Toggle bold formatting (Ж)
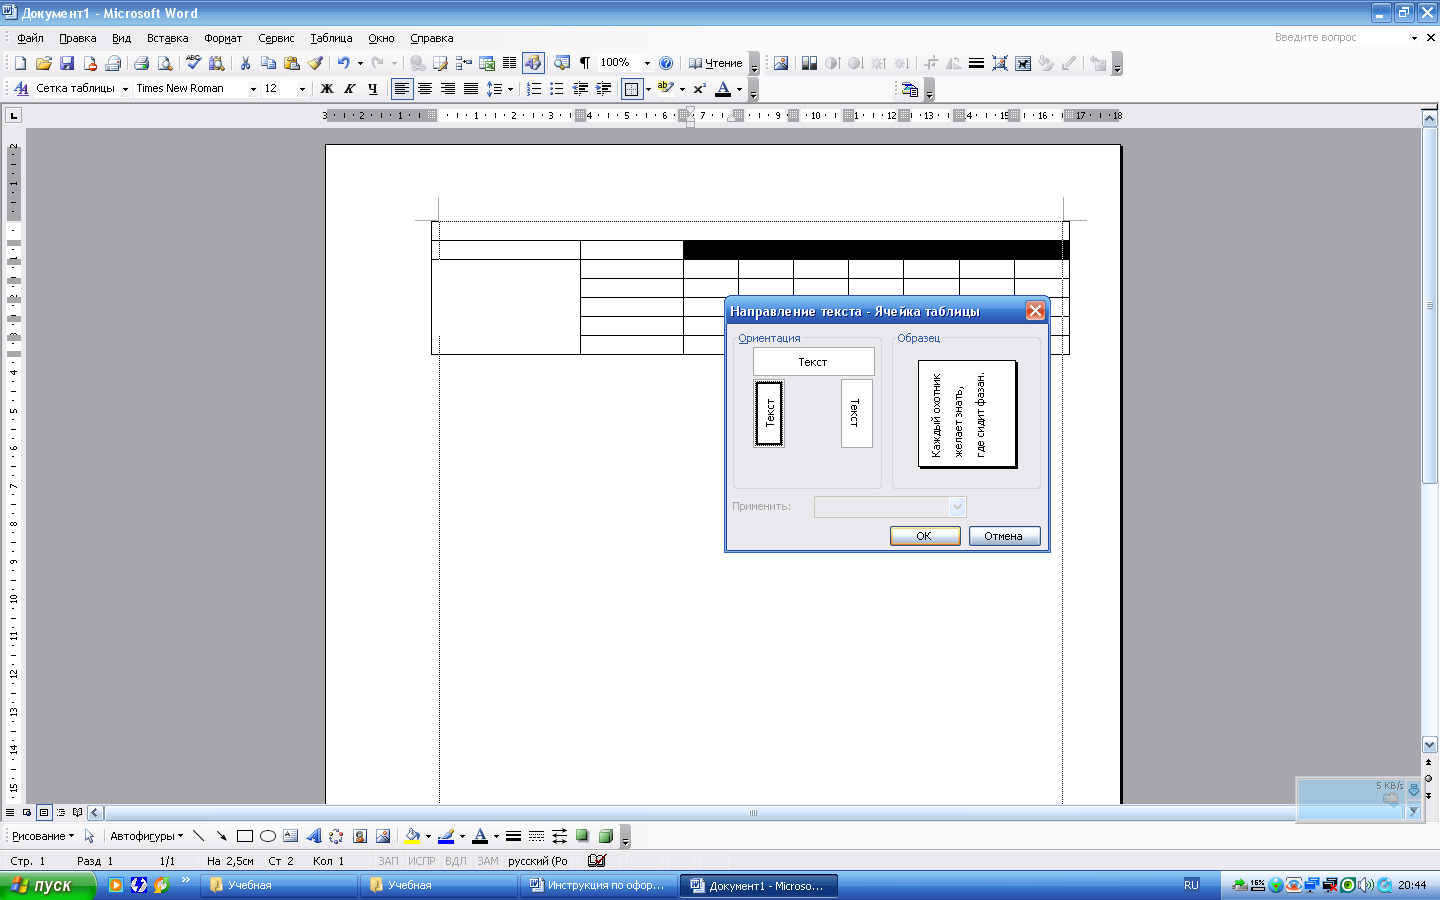This screenshot has width=1440, height=900. coord(326,89)
